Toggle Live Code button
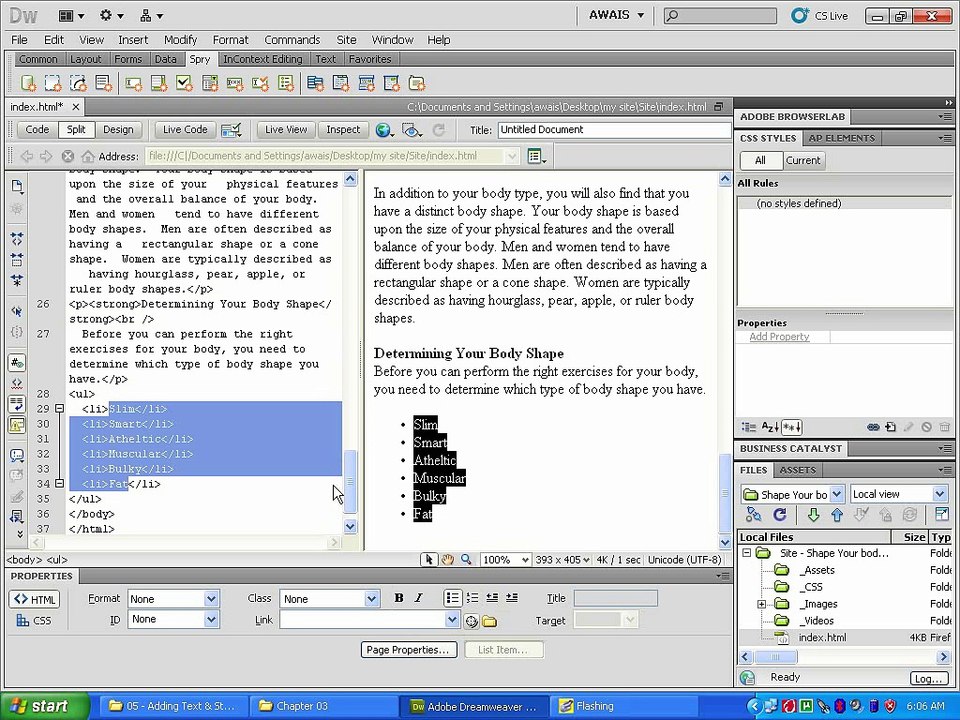Screen dimensions: 960x720 click(185, 130)
